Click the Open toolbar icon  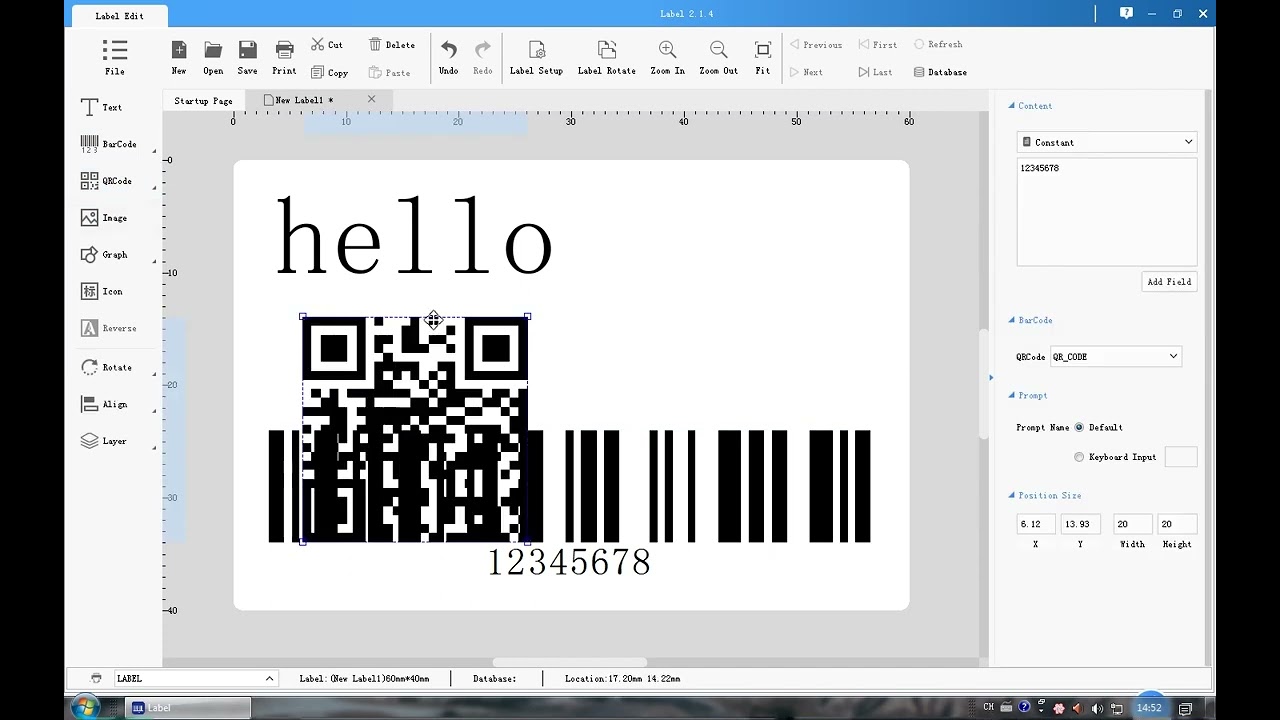(213, 57)
